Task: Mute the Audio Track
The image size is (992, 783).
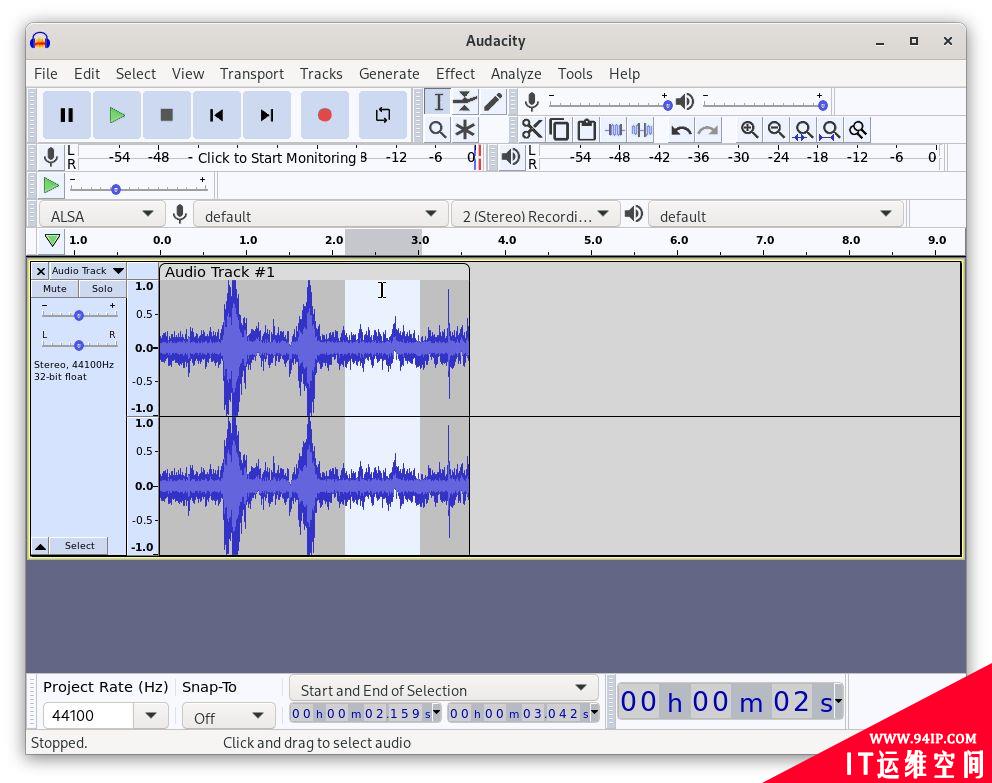Action: click(54, 288)
